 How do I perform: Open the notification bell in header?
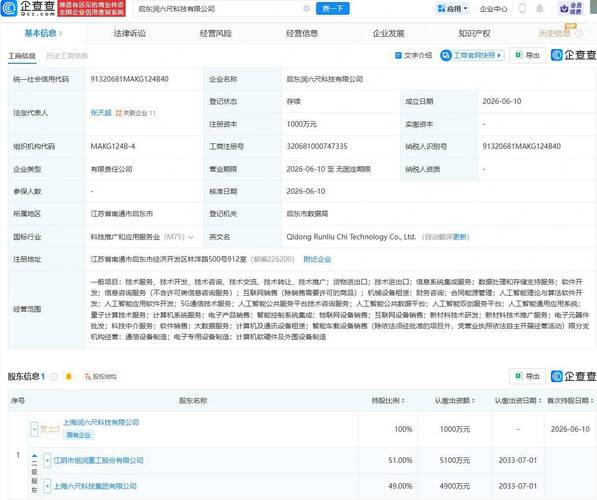pos(540,8)
